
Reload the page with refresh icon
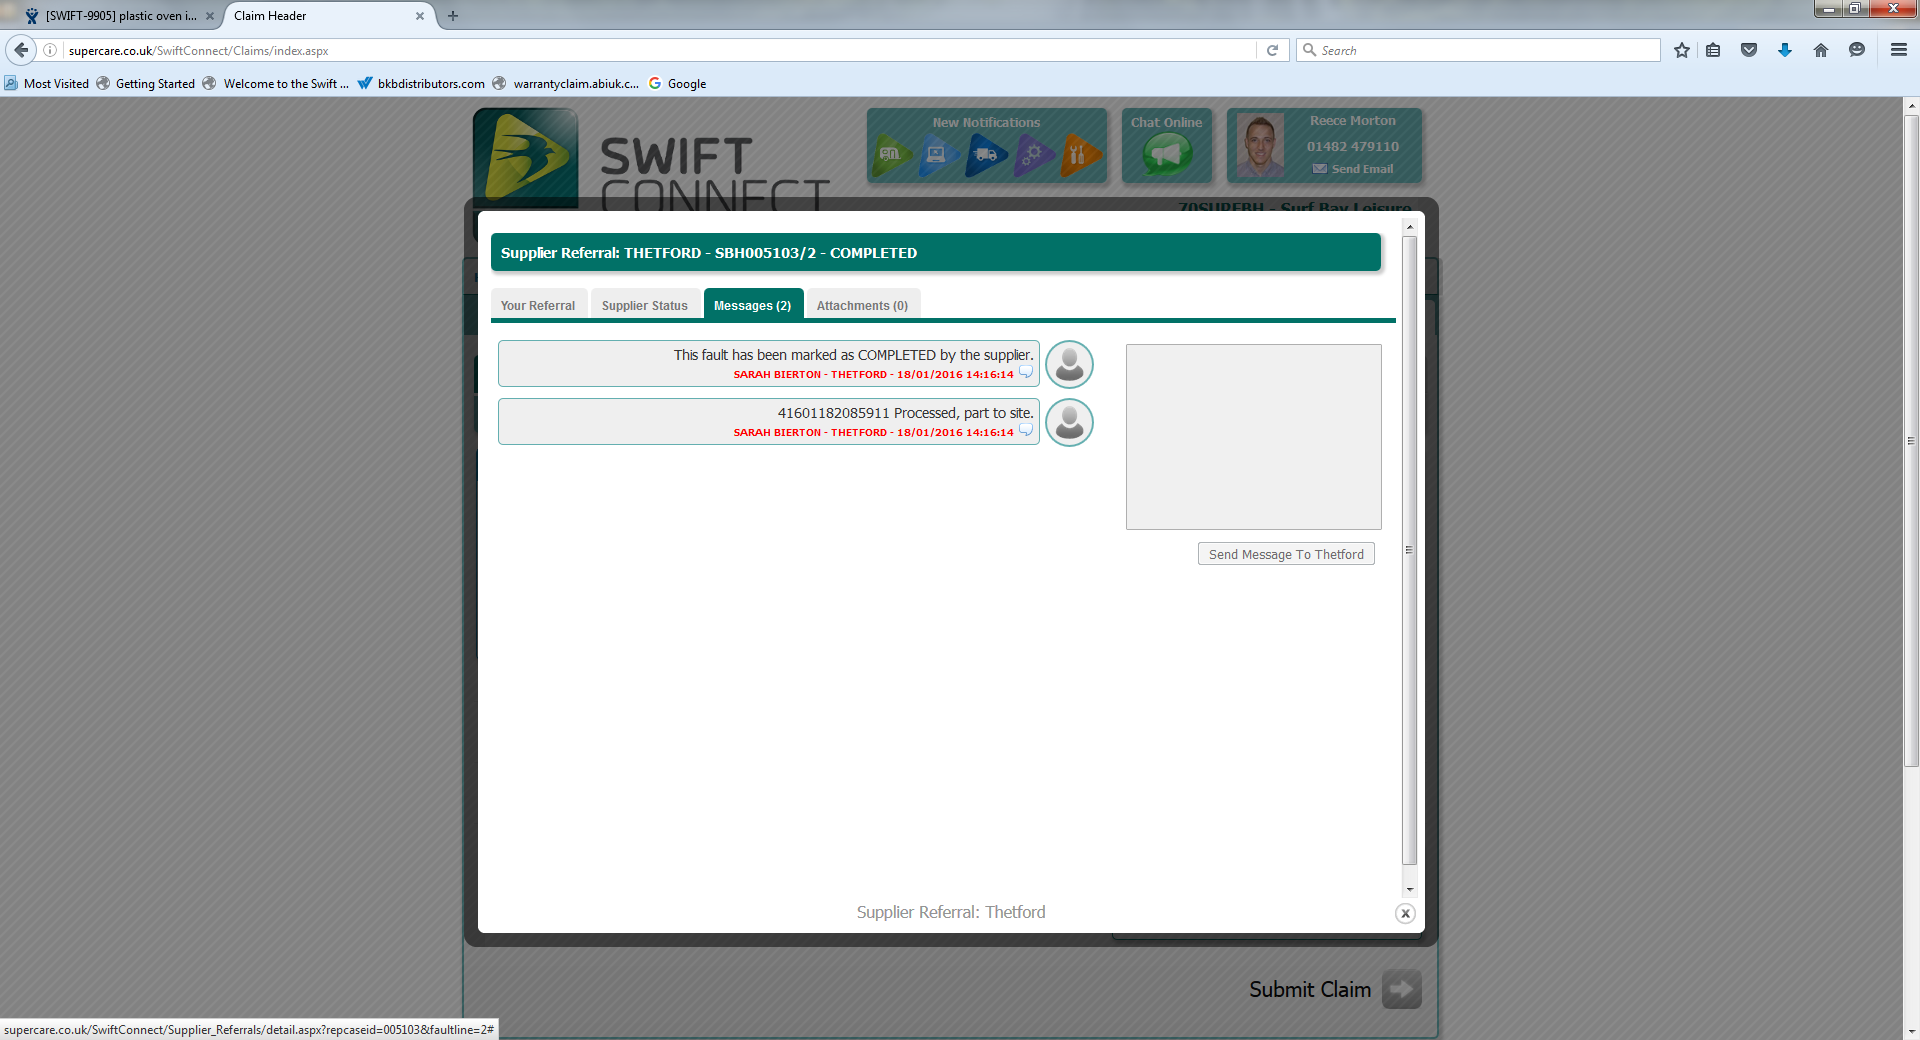click(1272, 50)
